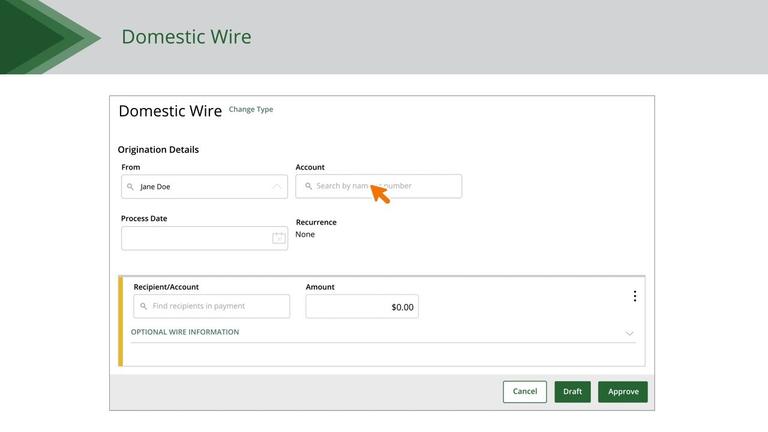This screenshot has width=768, height=432.
Task: Click the Optional Wire Information chevron
Action: click(629, 333)
